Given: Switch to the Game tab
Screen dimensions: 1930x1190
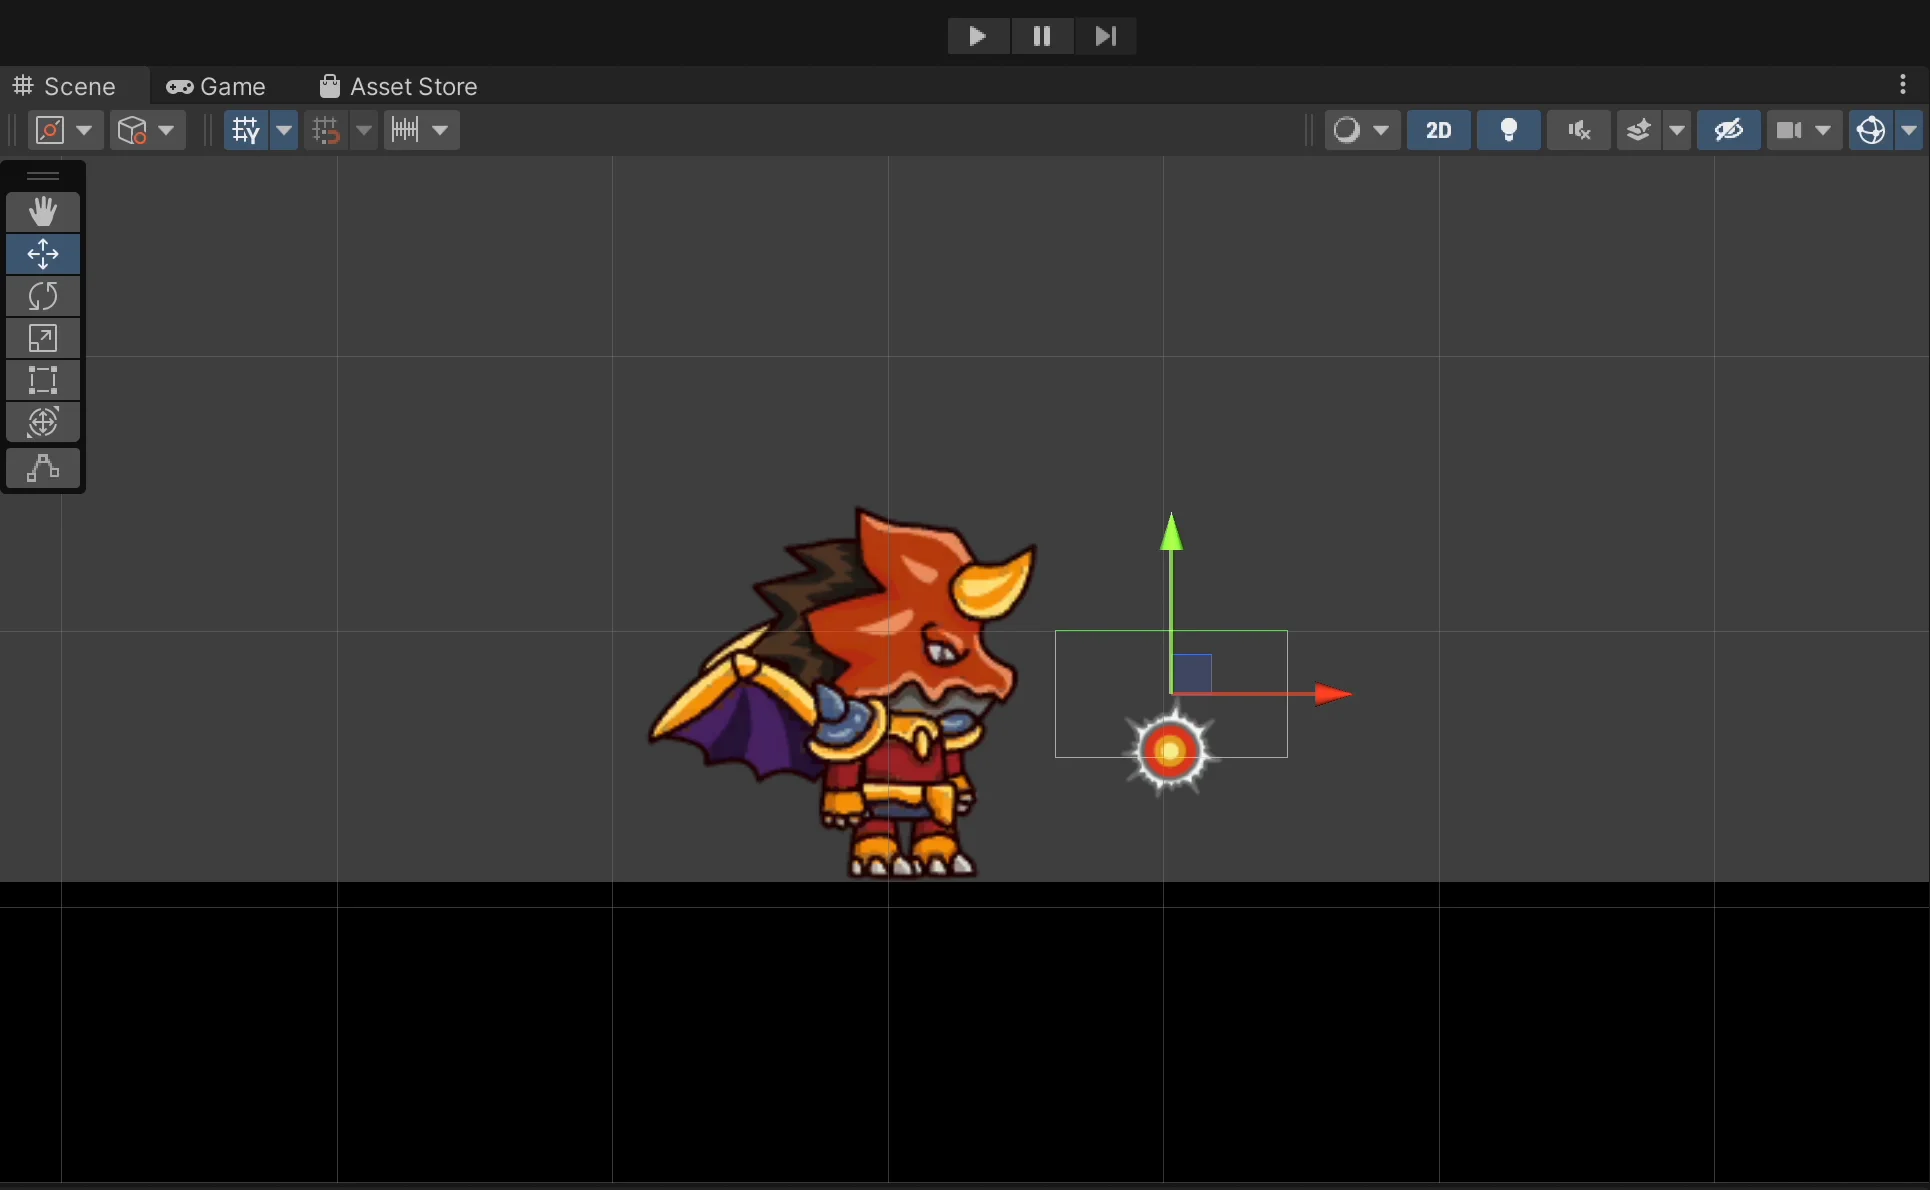Looking at the screenshot, I should 215,86.
